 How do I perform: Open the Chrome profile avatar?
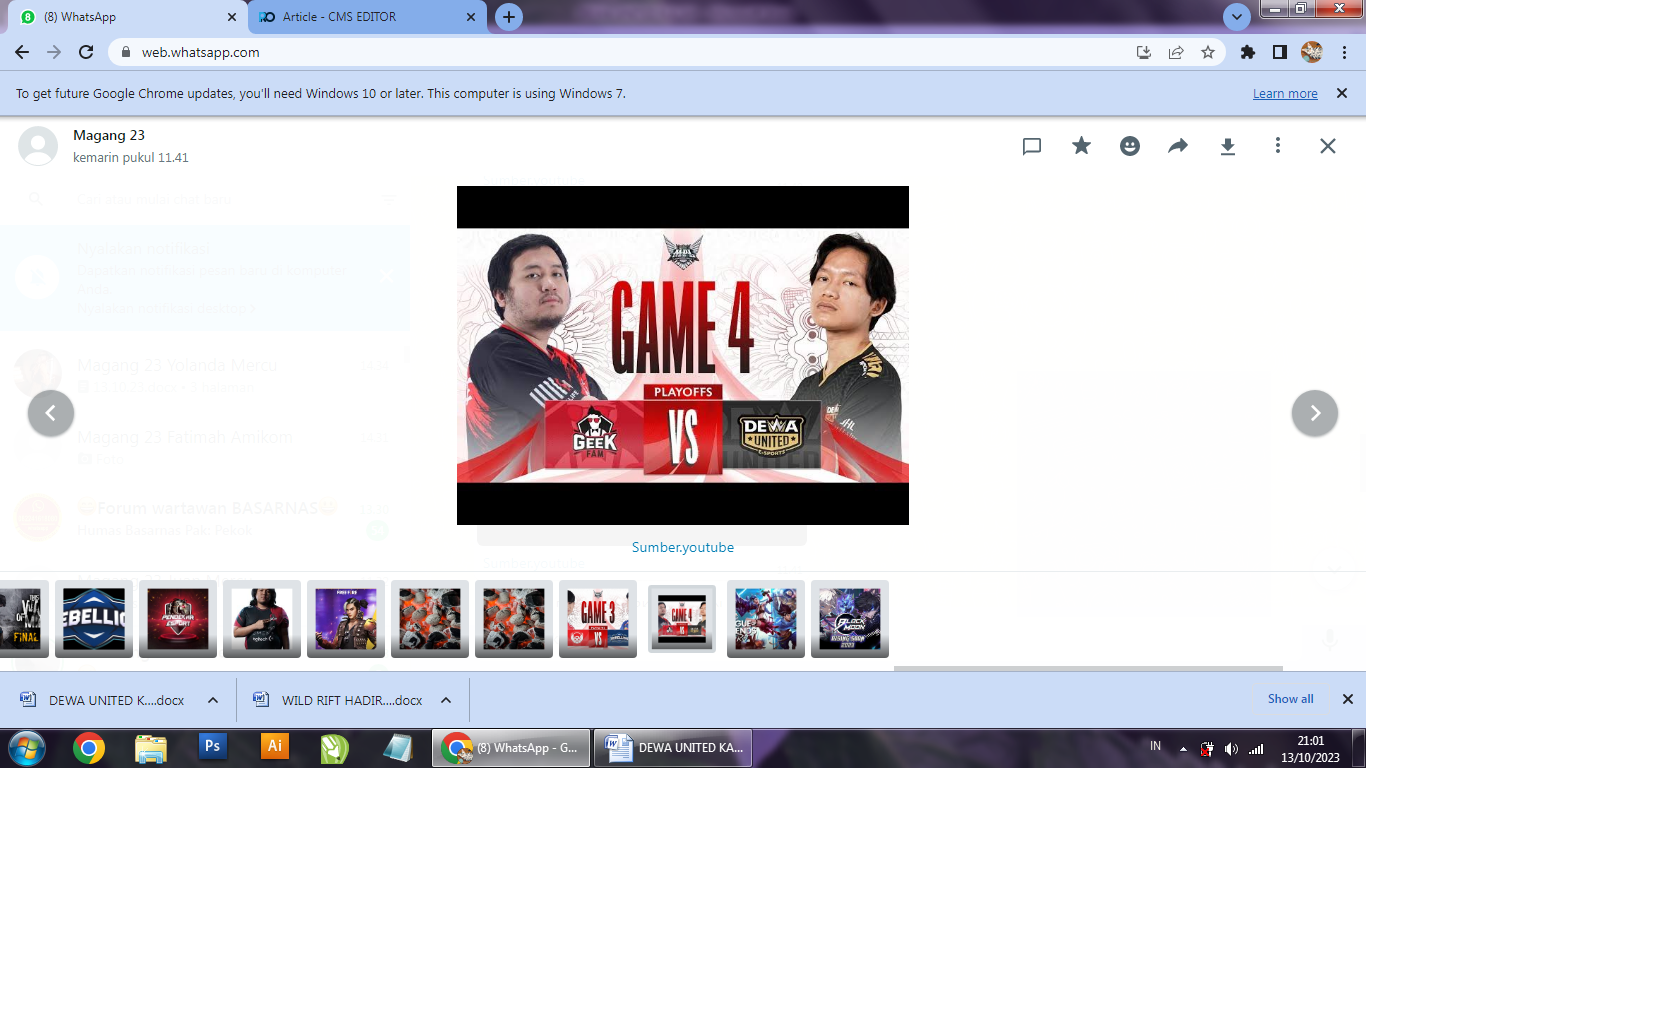(x=1312, y=52)
